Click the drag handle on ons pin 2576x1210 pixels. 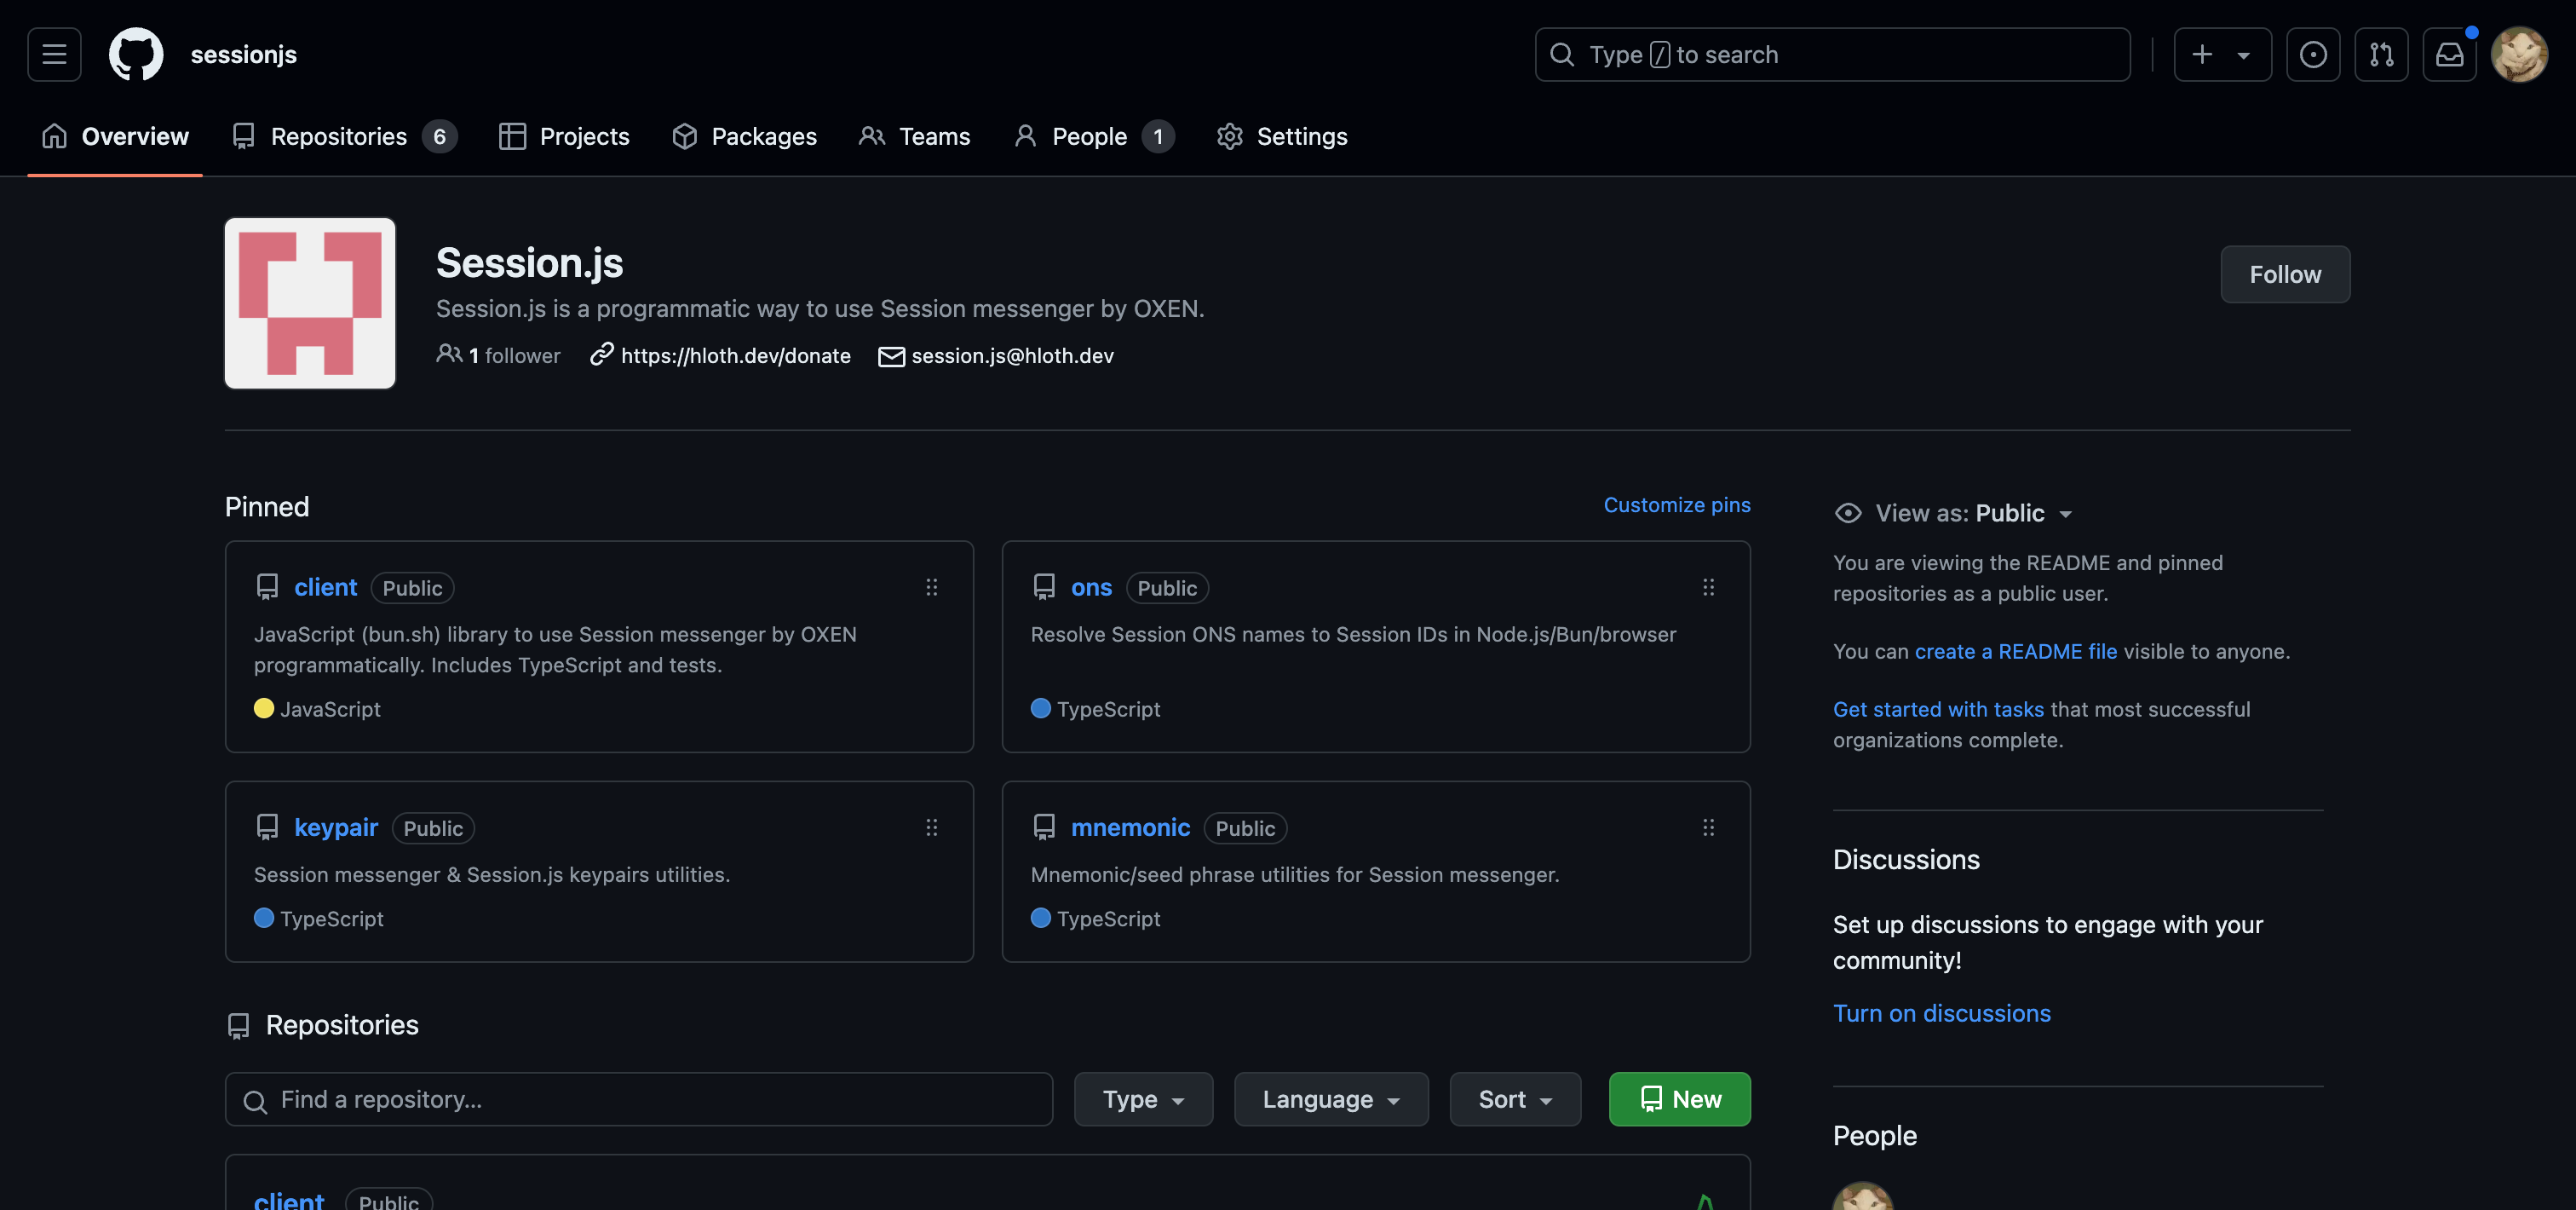pos(1708,587)
